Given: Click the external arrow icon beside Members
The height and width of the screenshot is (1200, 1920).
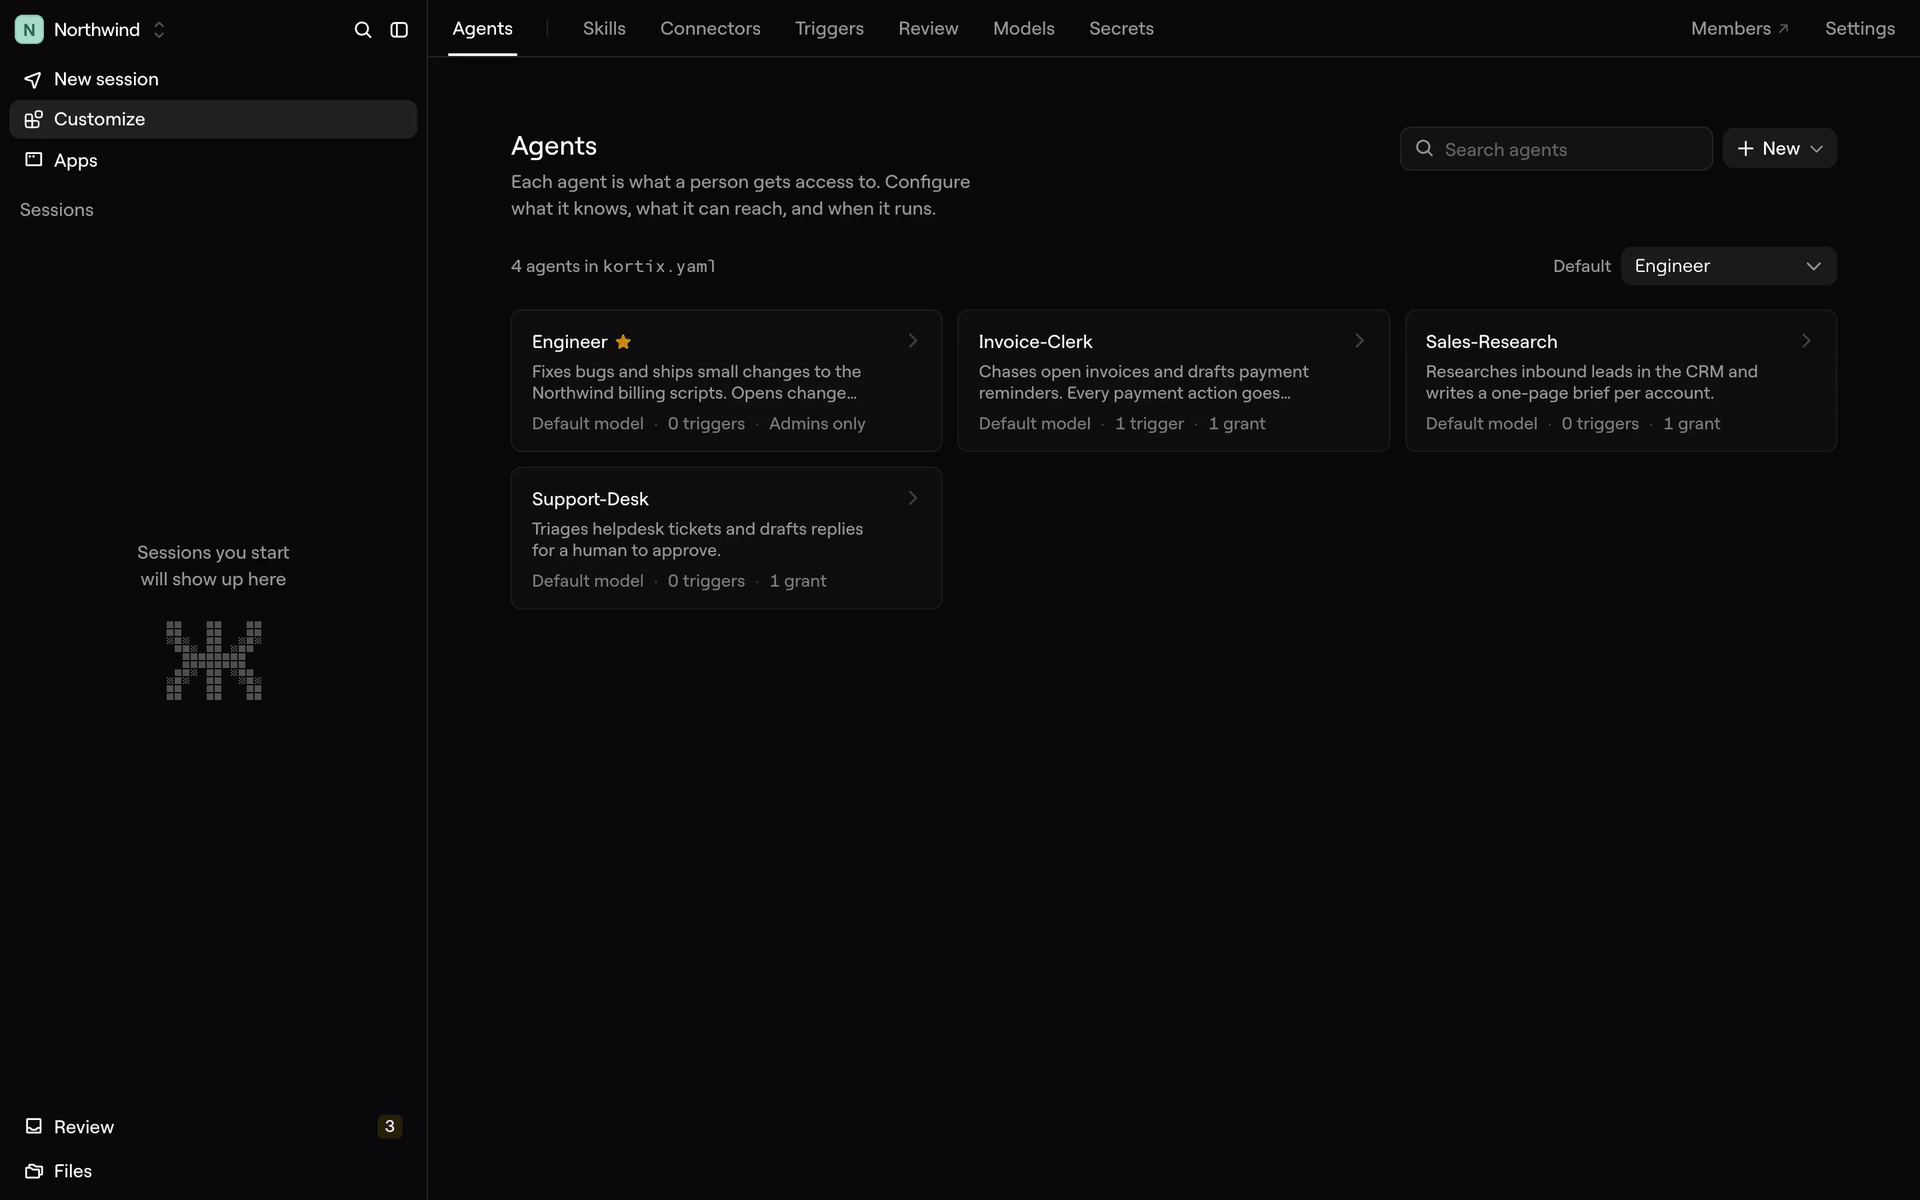Looking at the screenshot, I should (x=1783, y=29).
